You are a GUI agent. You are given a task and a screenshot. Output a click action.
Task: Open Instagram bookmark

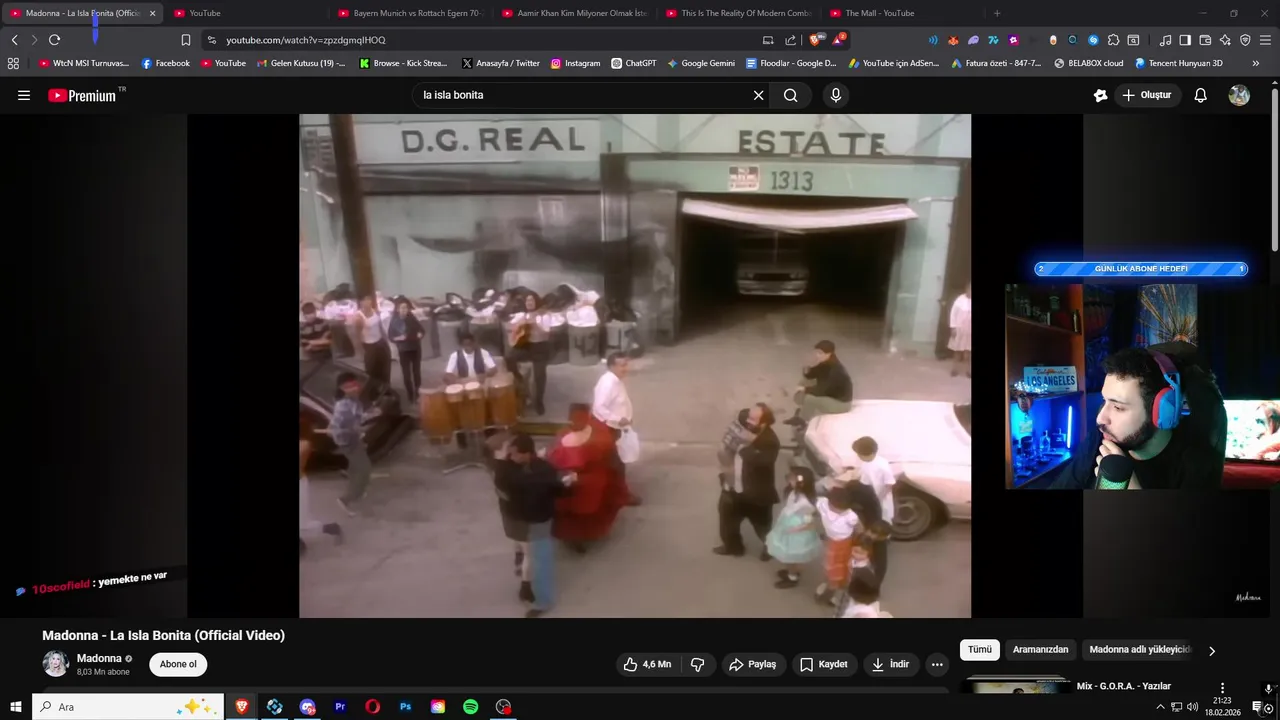tap(575, 63)
